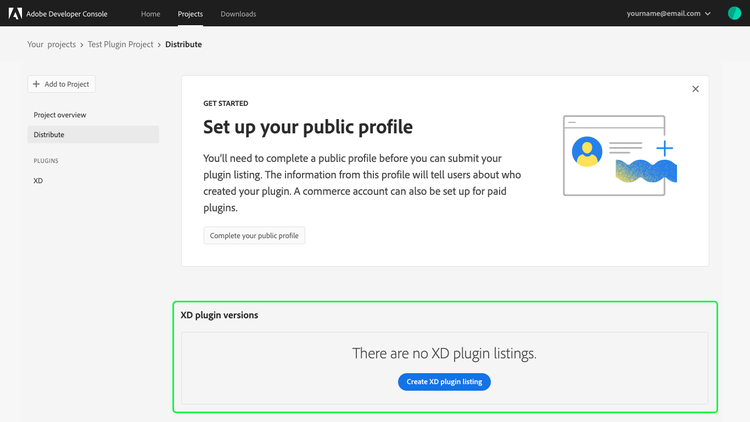Open the teal user avatar
This screenshot has width=750, height=422.
[734, 13]
